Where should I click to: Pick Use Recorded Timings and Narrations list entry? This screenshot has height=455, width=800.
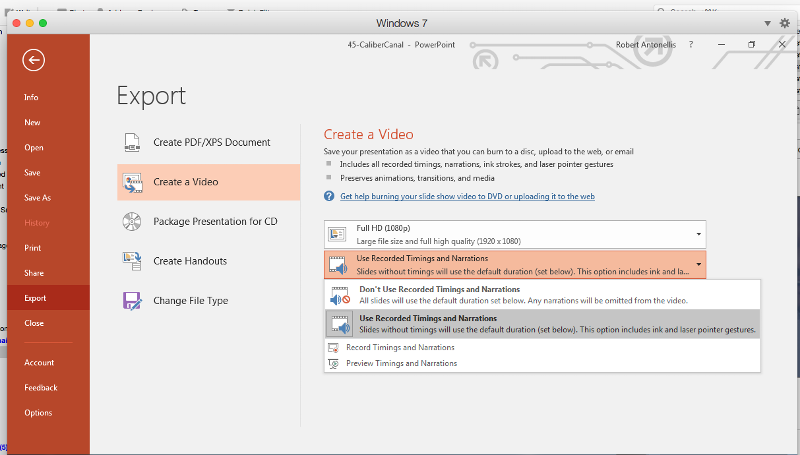tap(542, 324)
